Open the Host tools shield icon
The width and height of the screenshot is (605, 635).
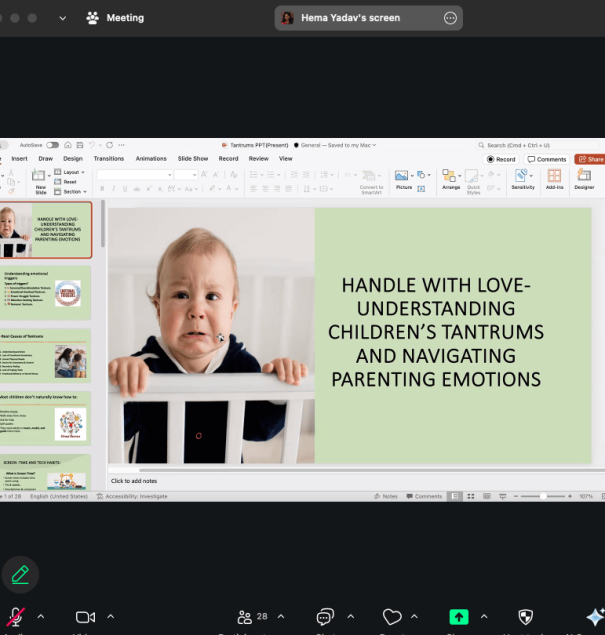coord(525,617)
